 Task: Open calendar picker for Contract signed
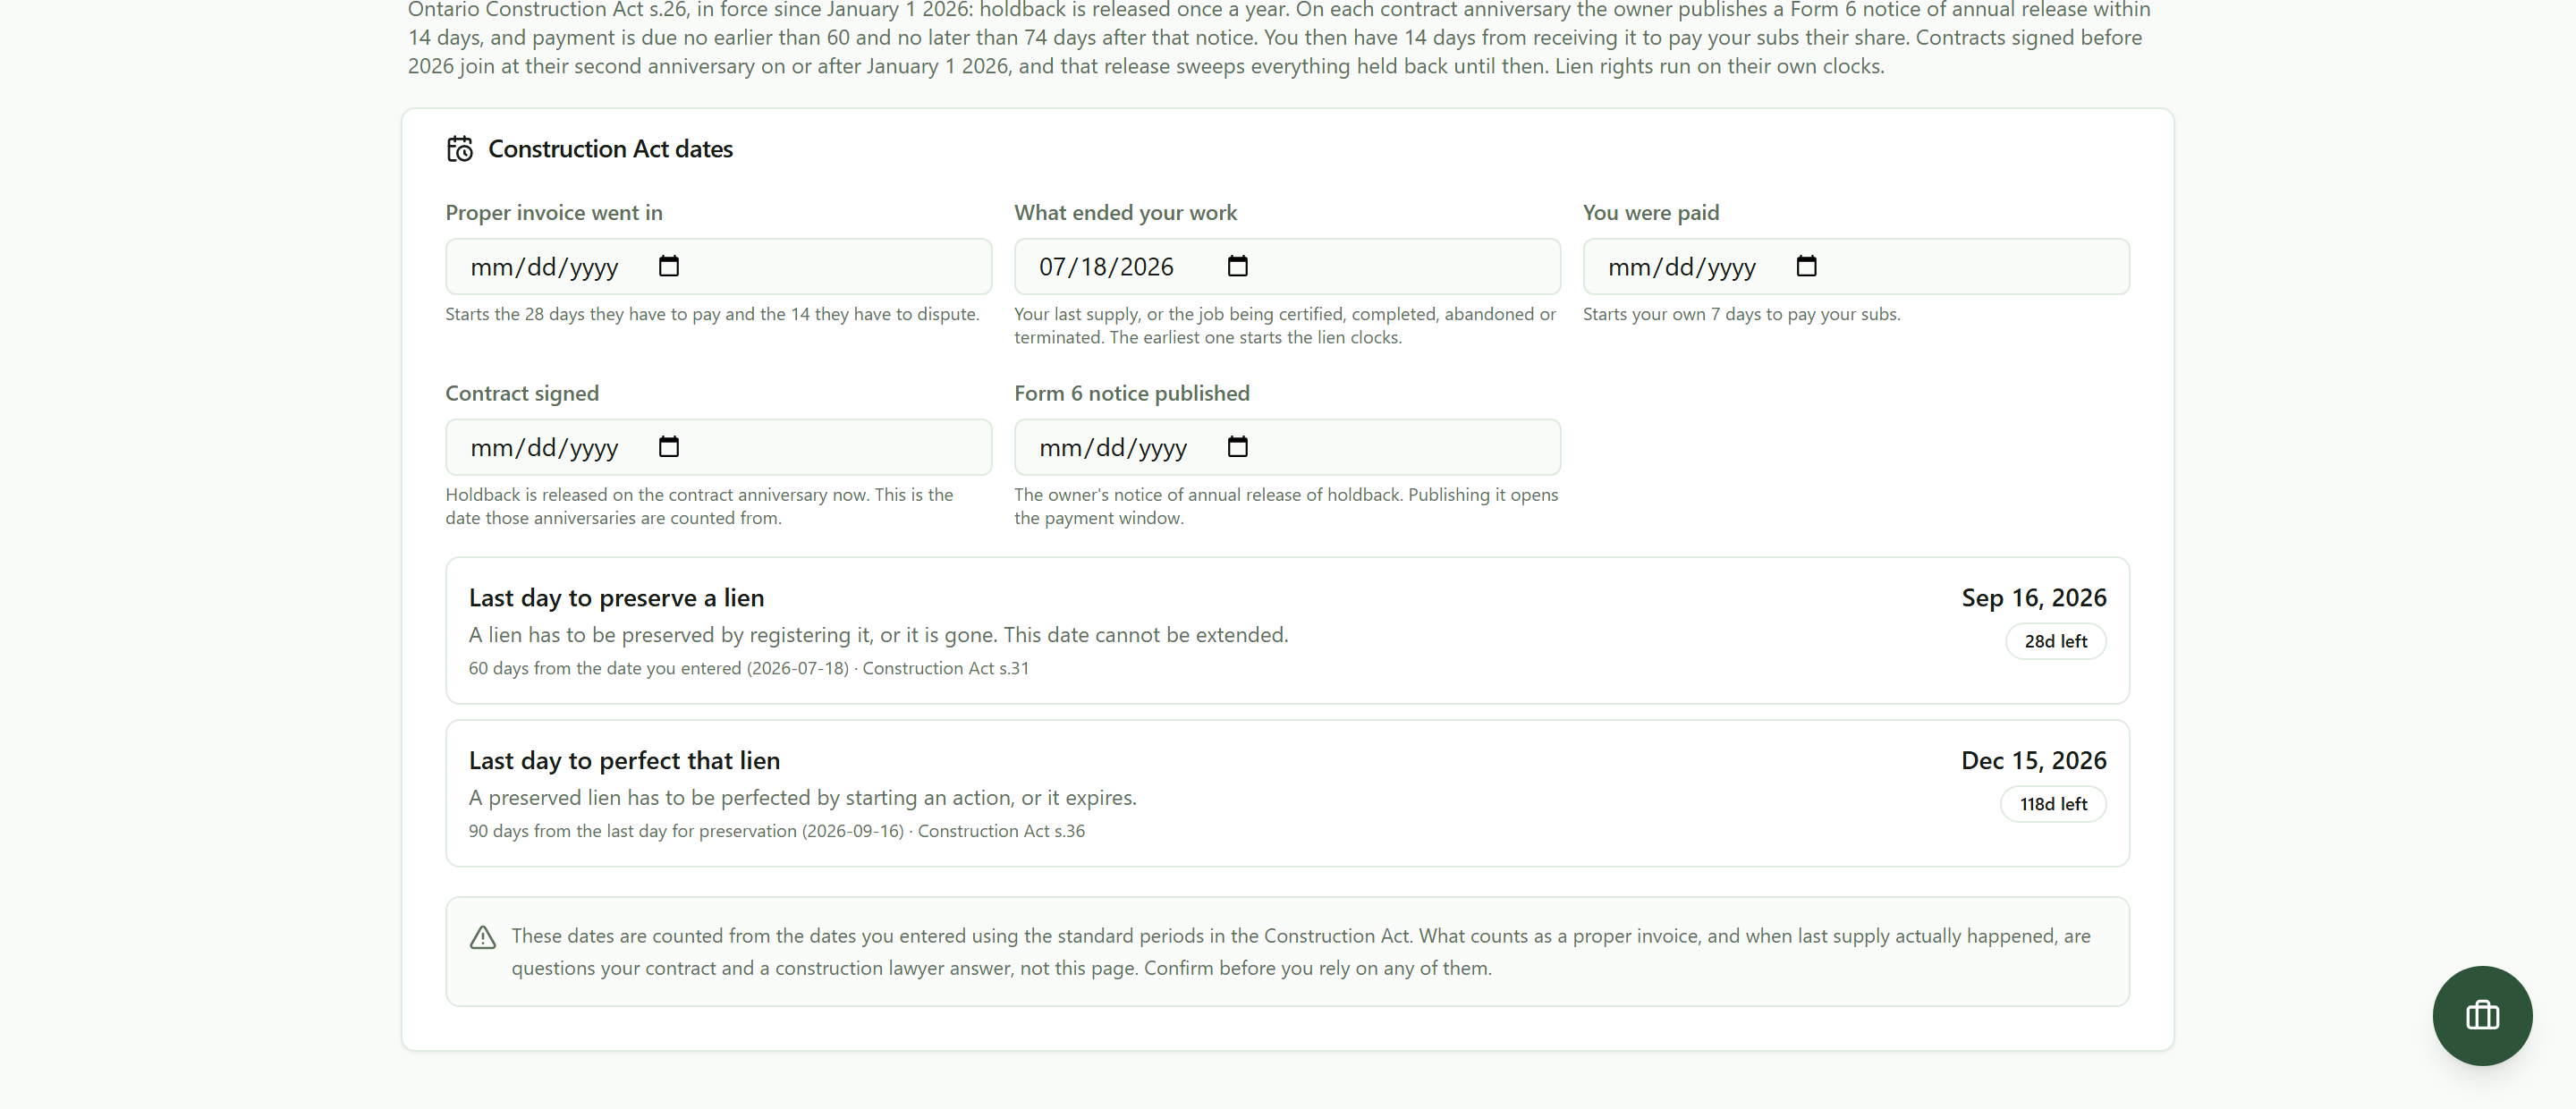[x=669, y=447]
